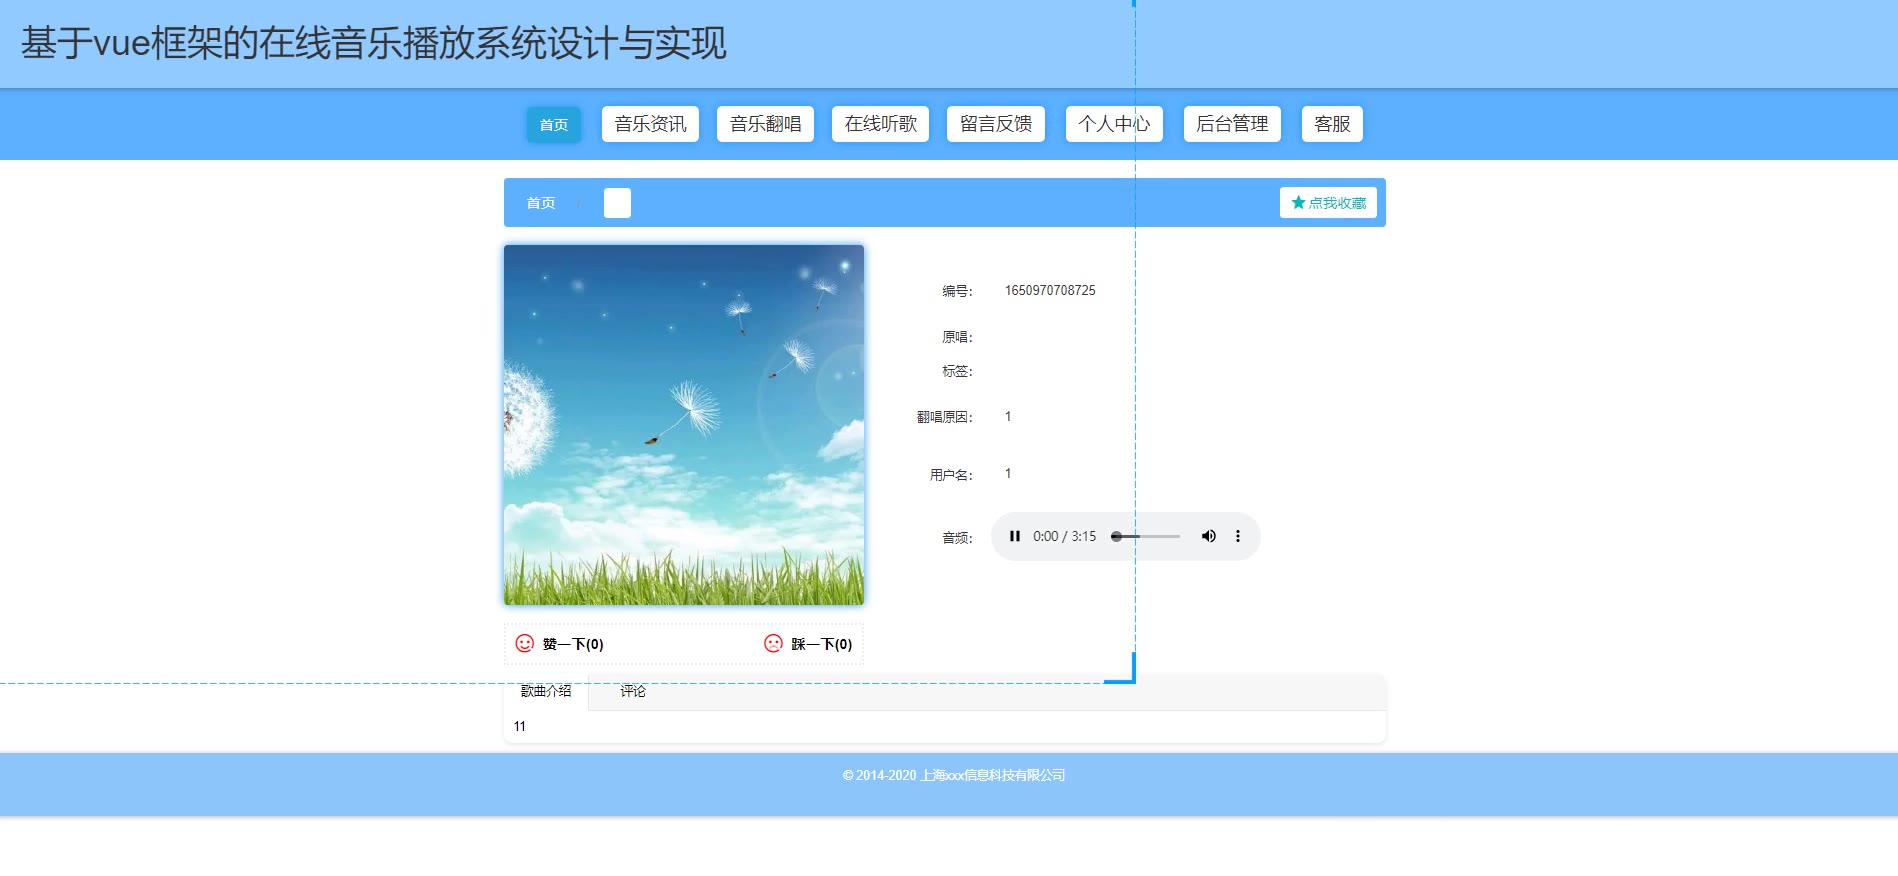Screen dimensions: 1898x876
Task: Click the audio progress slider
Action: (x=1146, y=536)
